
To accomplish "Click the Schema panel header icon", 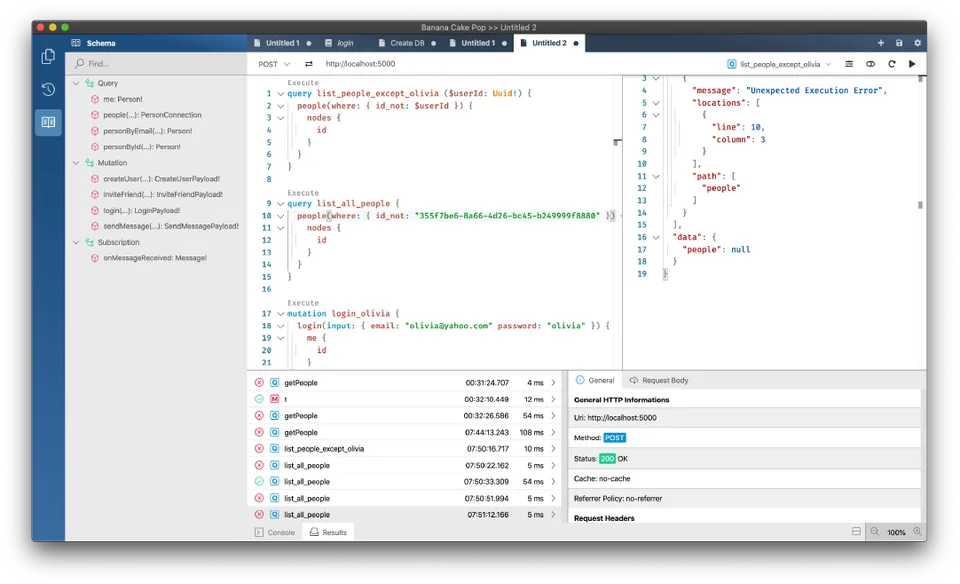I will [x=76, y=43].
